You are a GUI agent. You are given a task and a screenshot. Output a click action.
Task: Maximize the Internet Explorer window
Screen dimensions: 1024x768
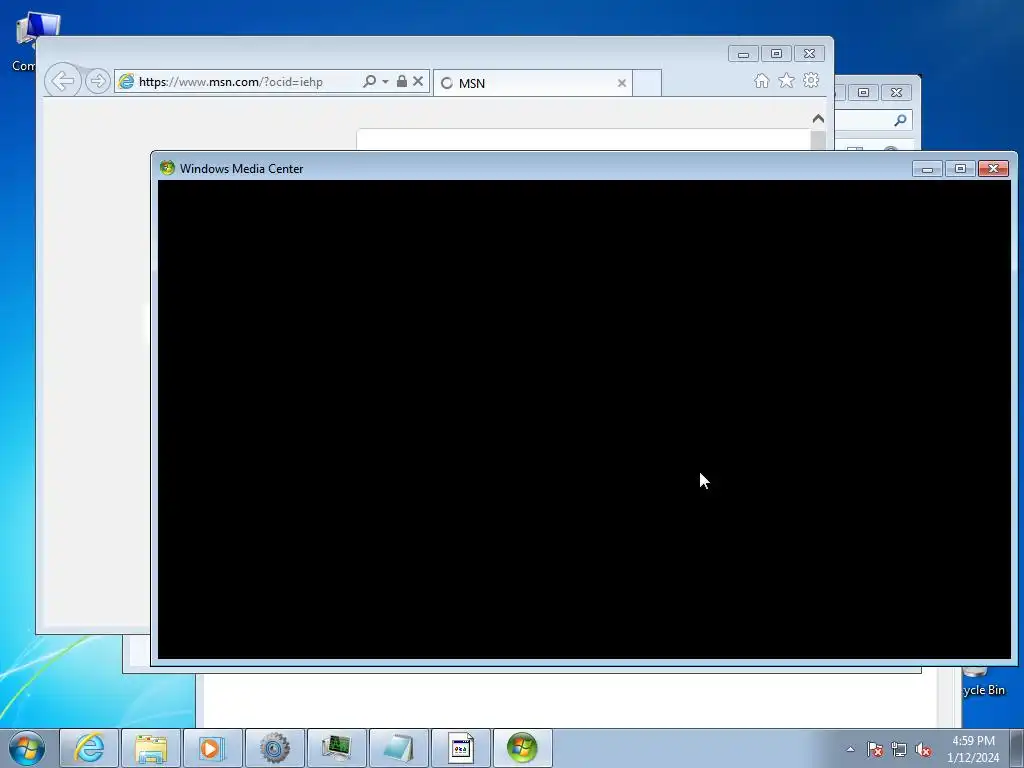click(776, 54)
